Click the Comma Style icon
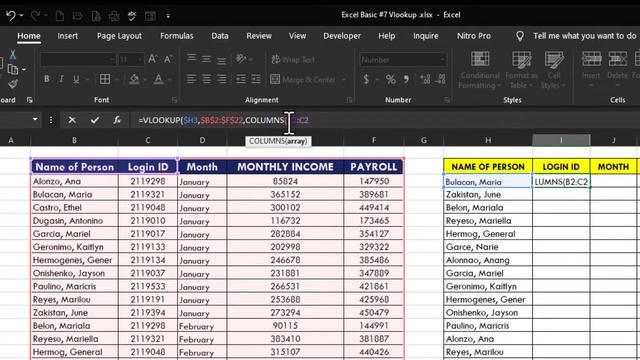The height and width of the screenshot is (360, 640). [x=406, y=79]
